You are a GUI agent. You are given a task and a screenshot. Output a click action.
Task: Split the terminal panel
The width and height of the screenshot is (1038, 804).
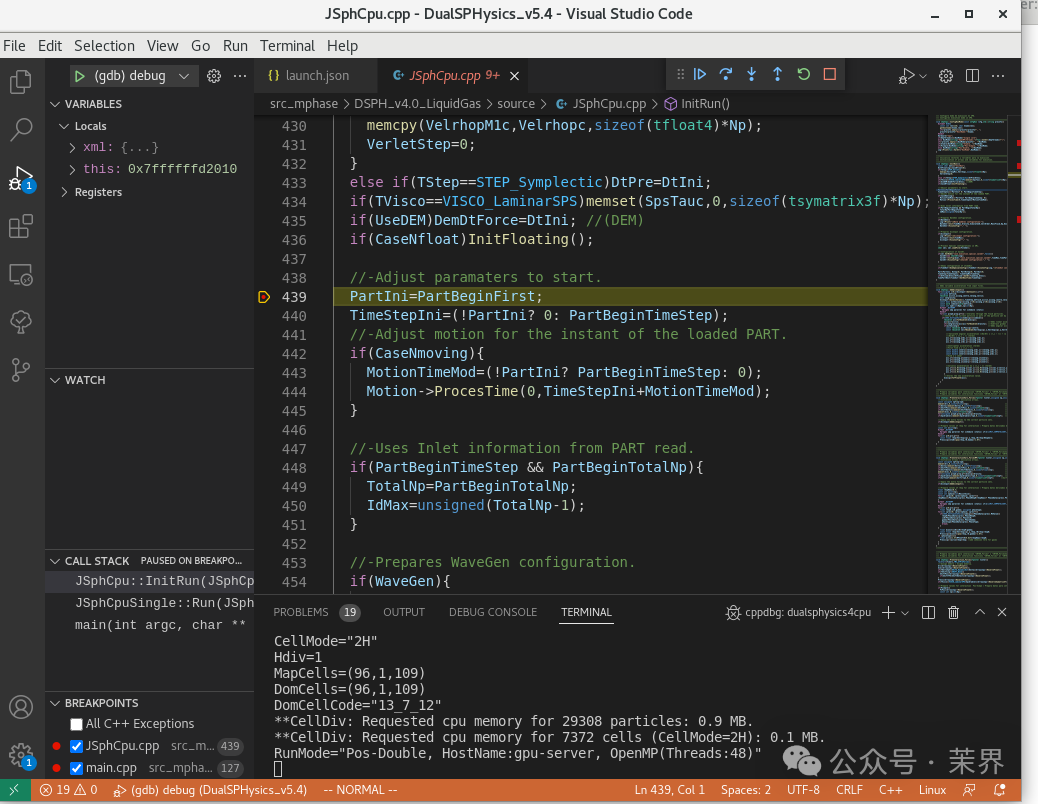[x=929, y=613]
